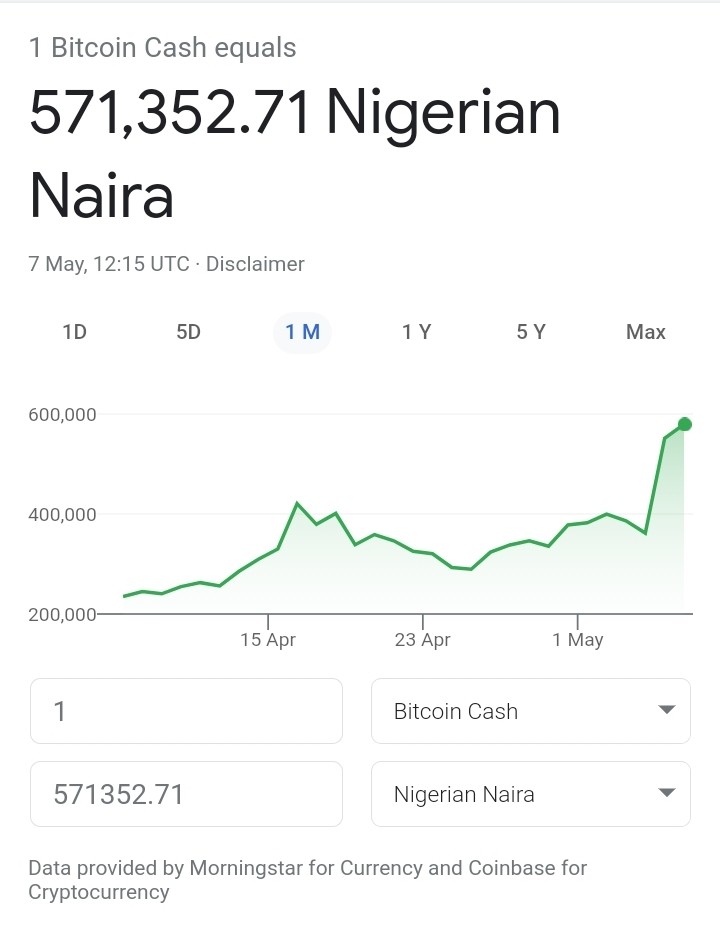The image size is (720, 932).
Task: Open the Max range chart view
Action: tap(646, 332)
